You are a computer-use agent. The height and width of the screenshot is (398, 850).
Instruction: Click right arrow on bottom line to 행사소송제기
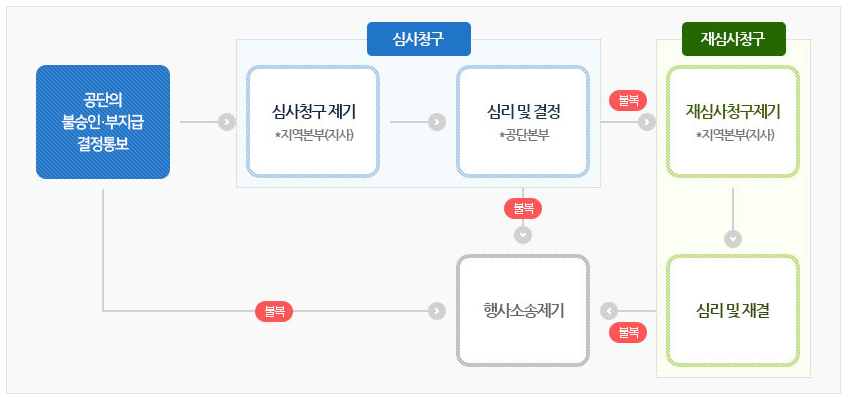point(437,311)
